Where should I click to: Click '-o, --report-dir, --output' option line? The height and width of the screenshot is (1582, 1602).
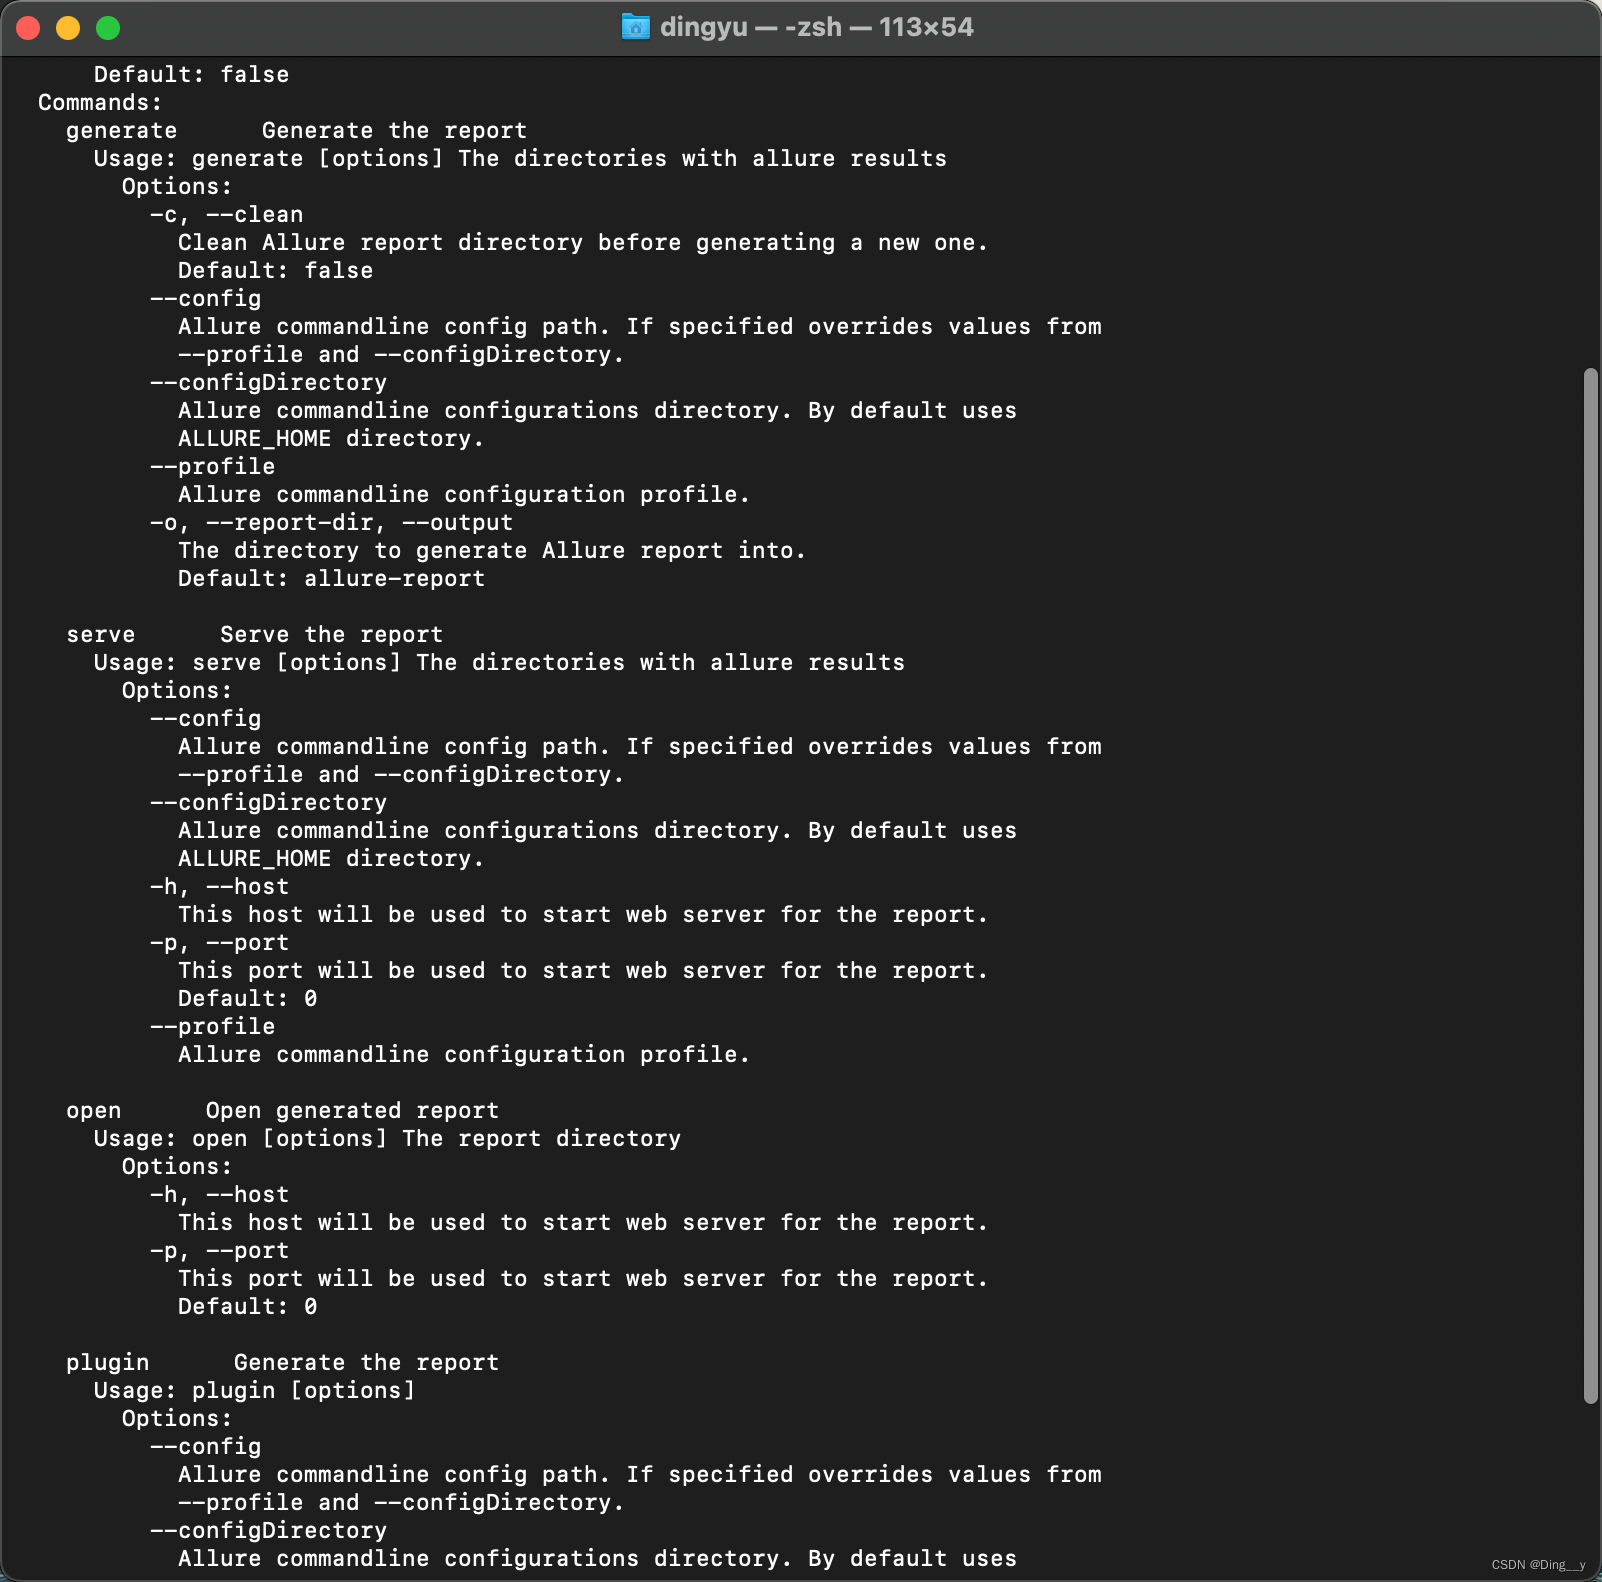coord(331,523)
